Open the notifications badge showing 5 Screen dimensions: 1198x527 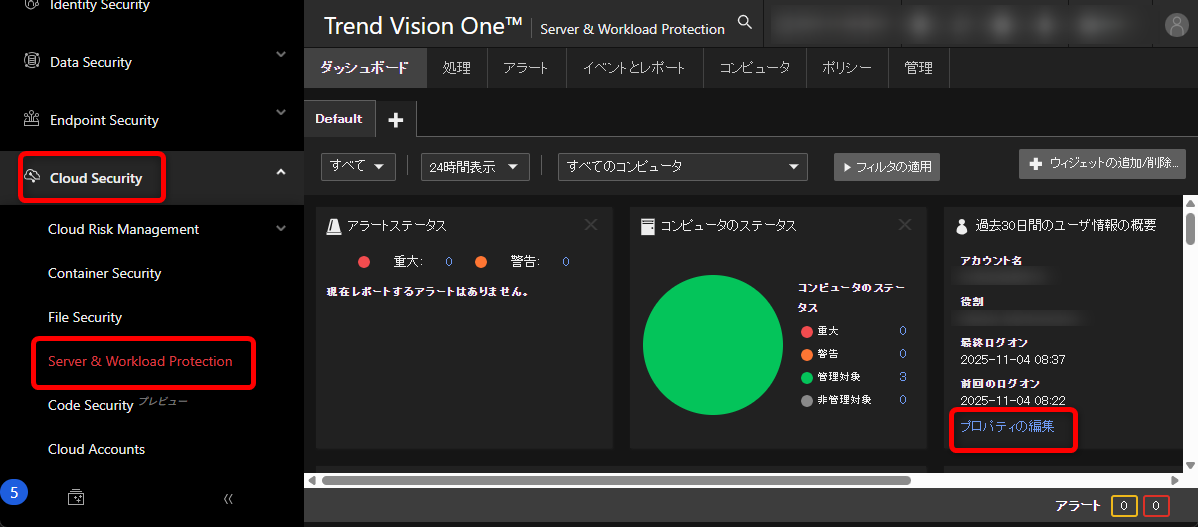tap(14, 493)
